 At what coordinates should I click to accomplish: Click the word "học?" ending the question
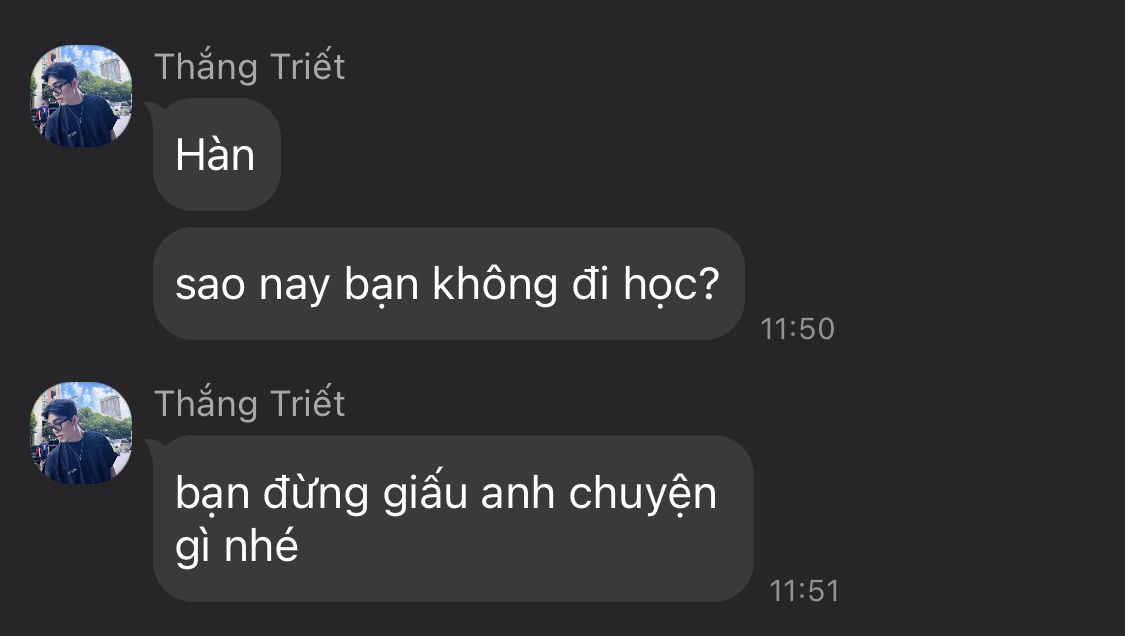pos(671,286)
